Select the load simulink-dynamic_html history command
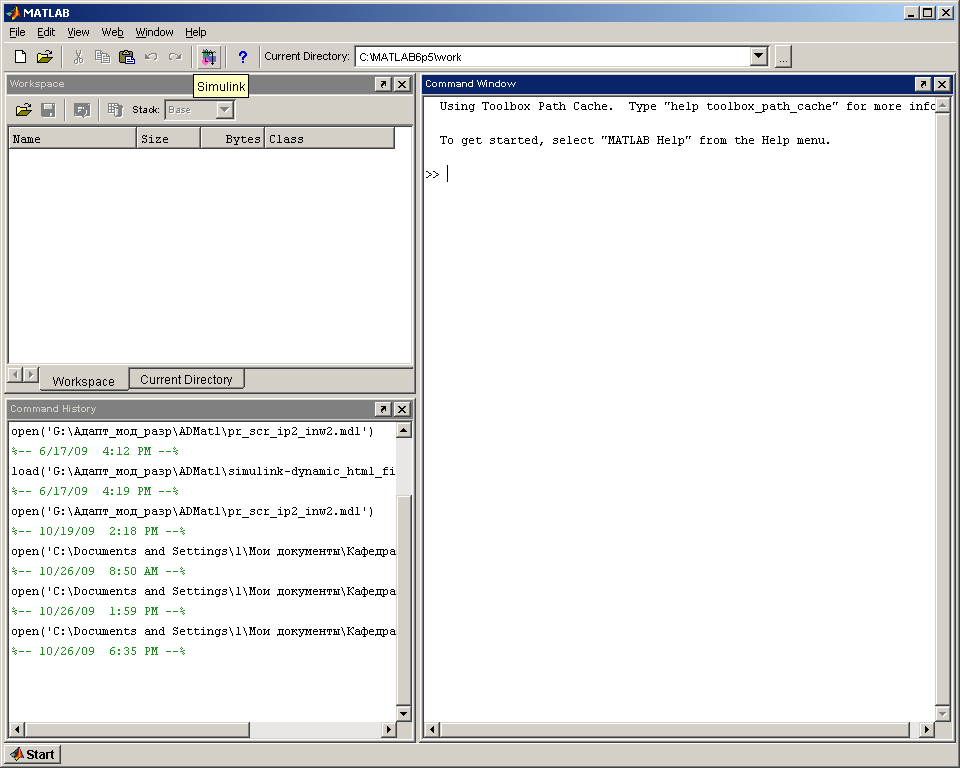 (x=203, y=472)
